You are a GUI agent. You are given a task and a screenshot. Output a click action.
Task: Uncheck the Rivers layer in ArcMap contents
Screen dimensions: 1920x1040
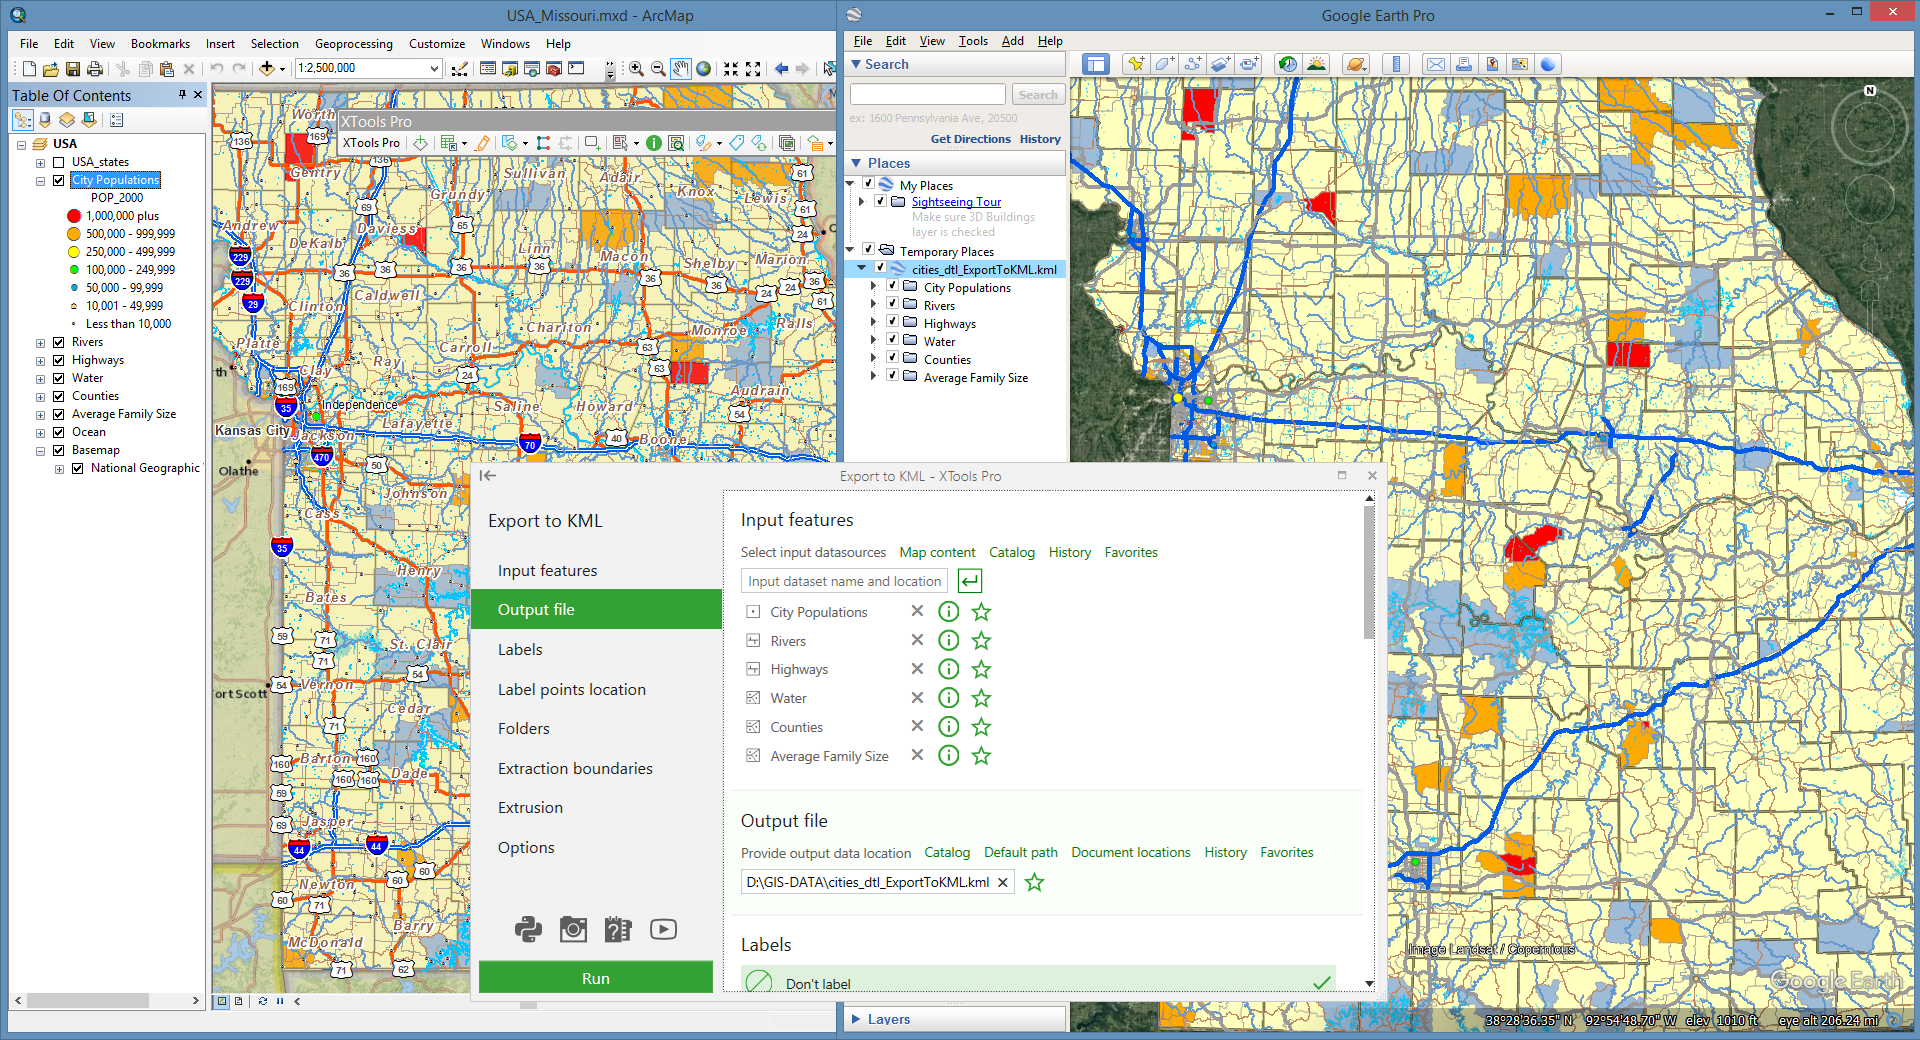click(59, 342)
